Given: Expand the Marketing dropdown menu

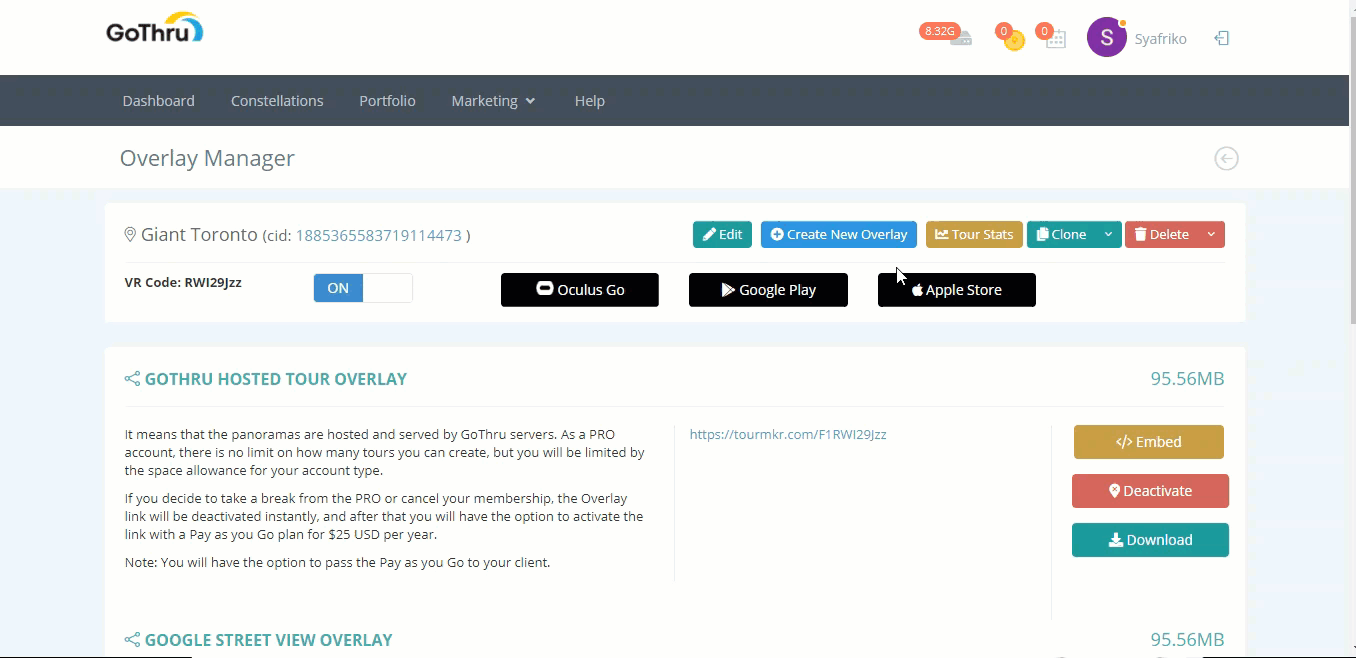Looking at the screenshot, I should tap(493, 101).
